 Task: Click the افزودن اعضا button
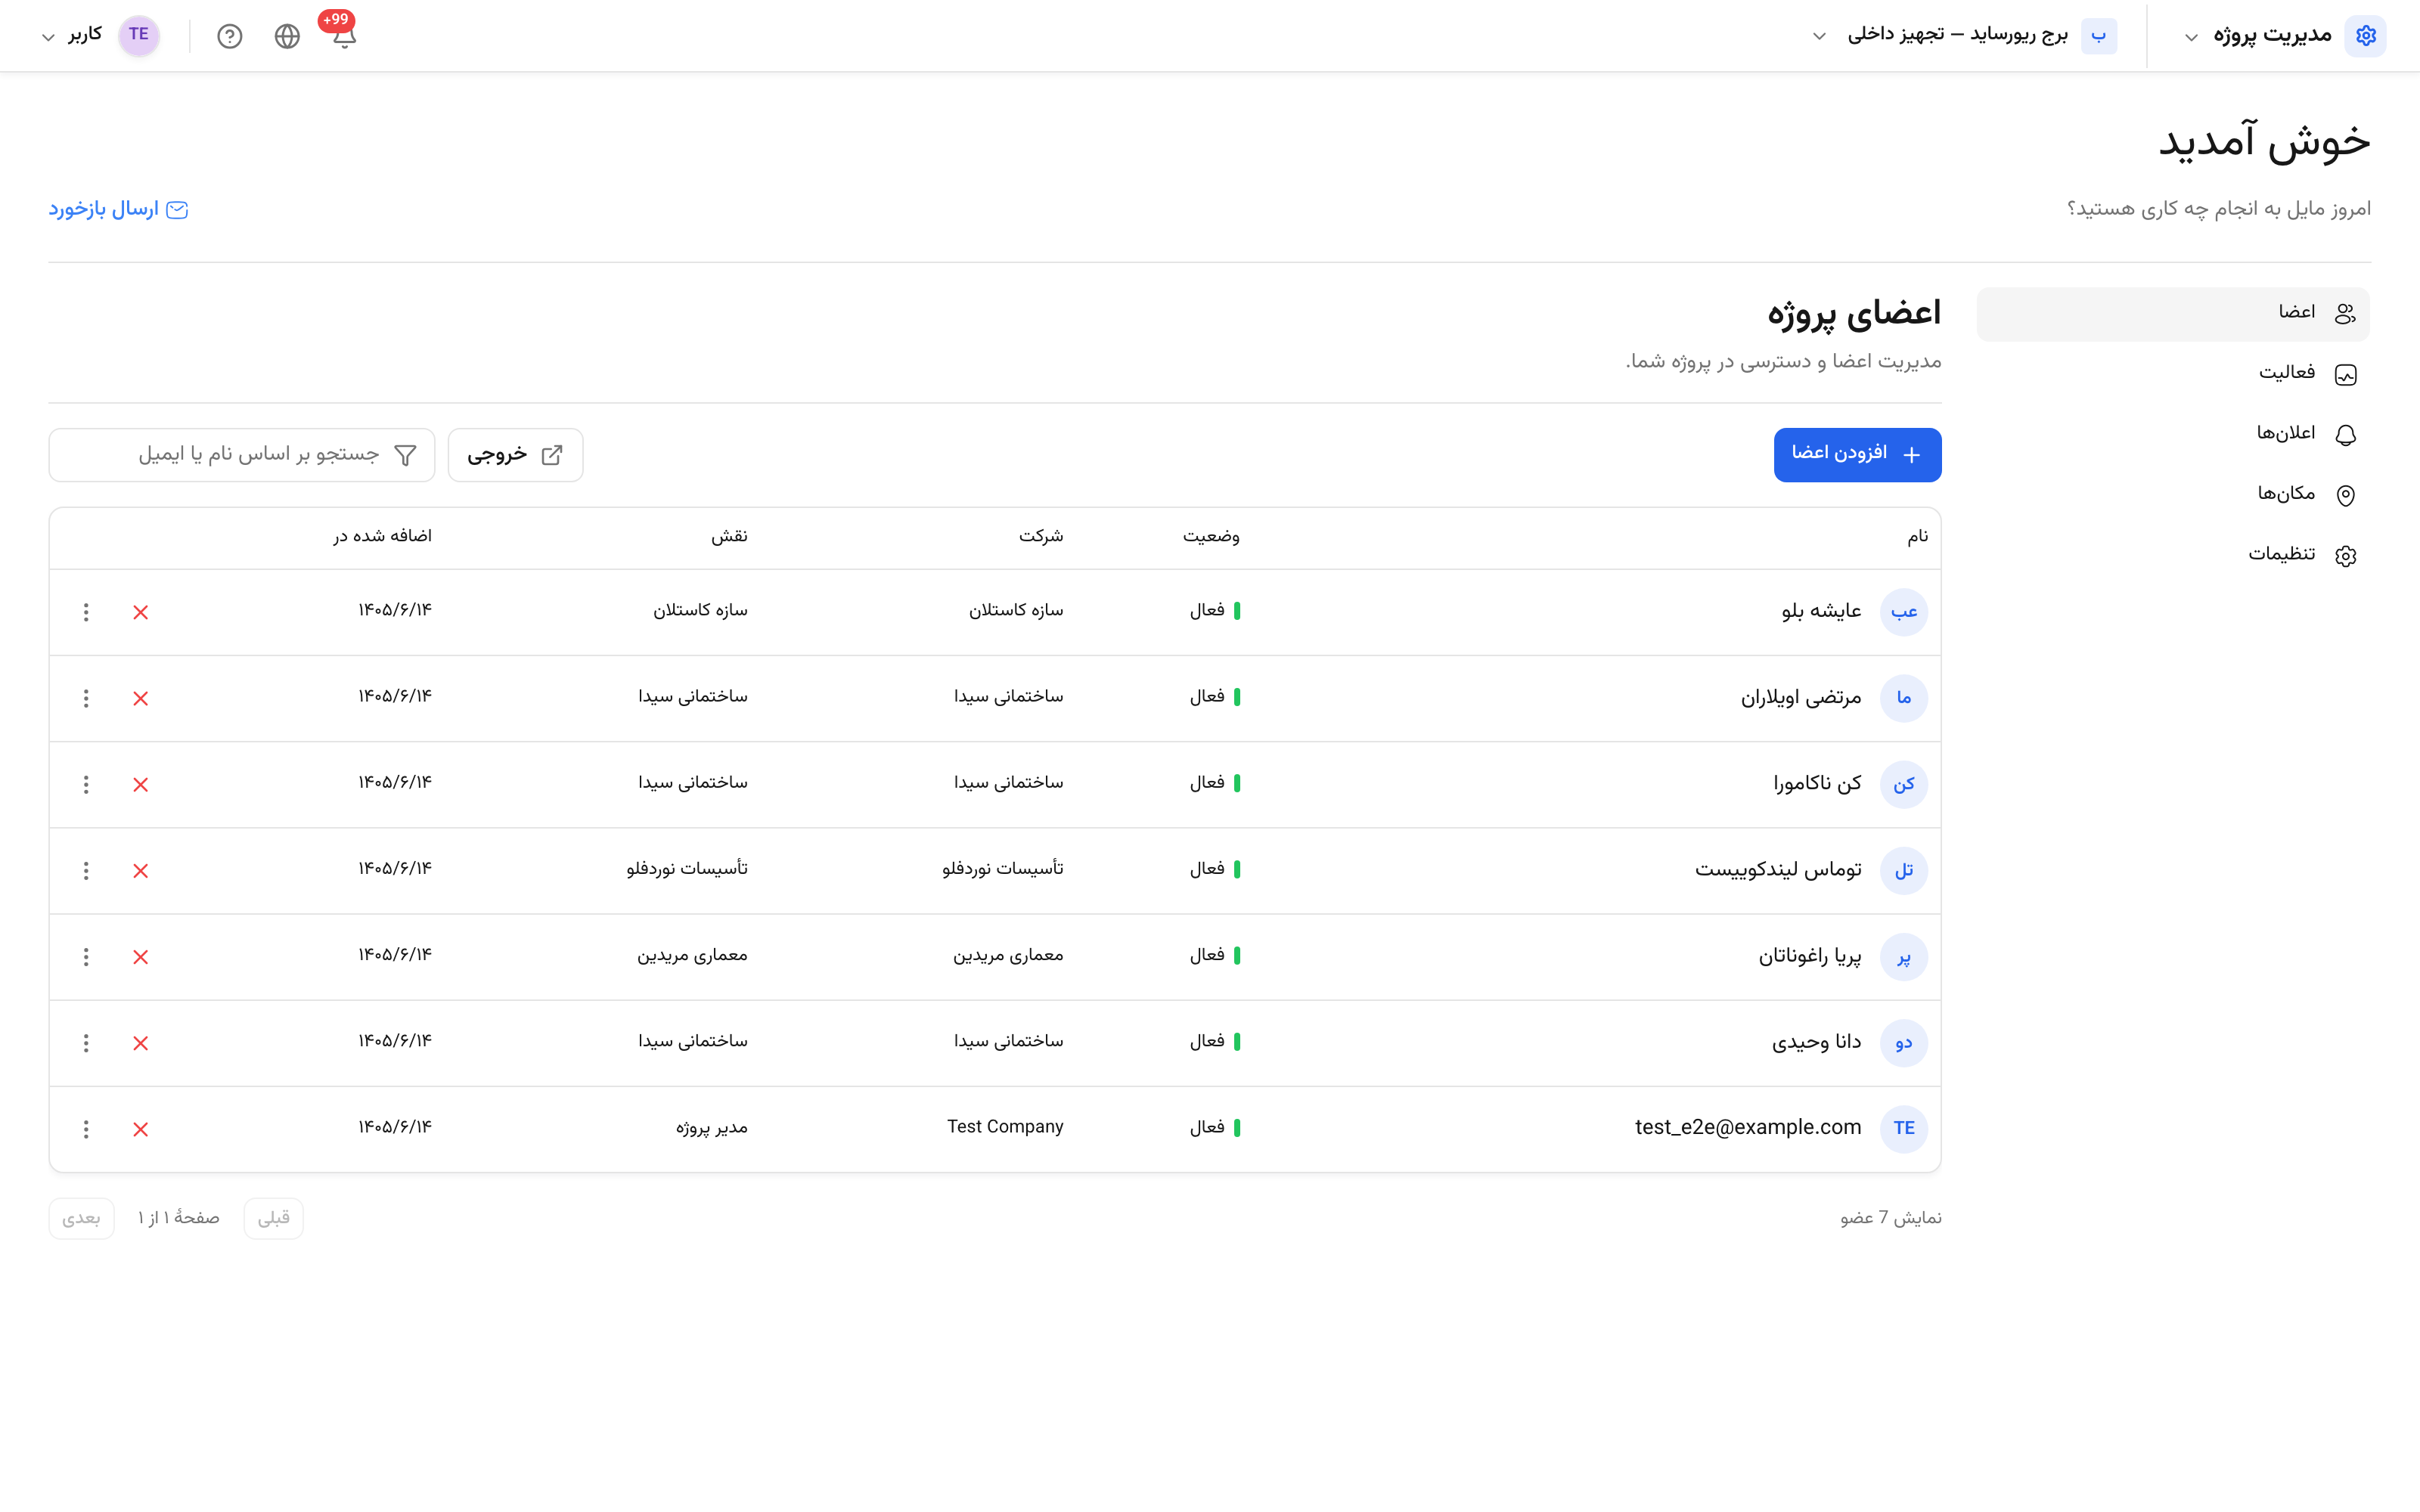point(1857,455)
